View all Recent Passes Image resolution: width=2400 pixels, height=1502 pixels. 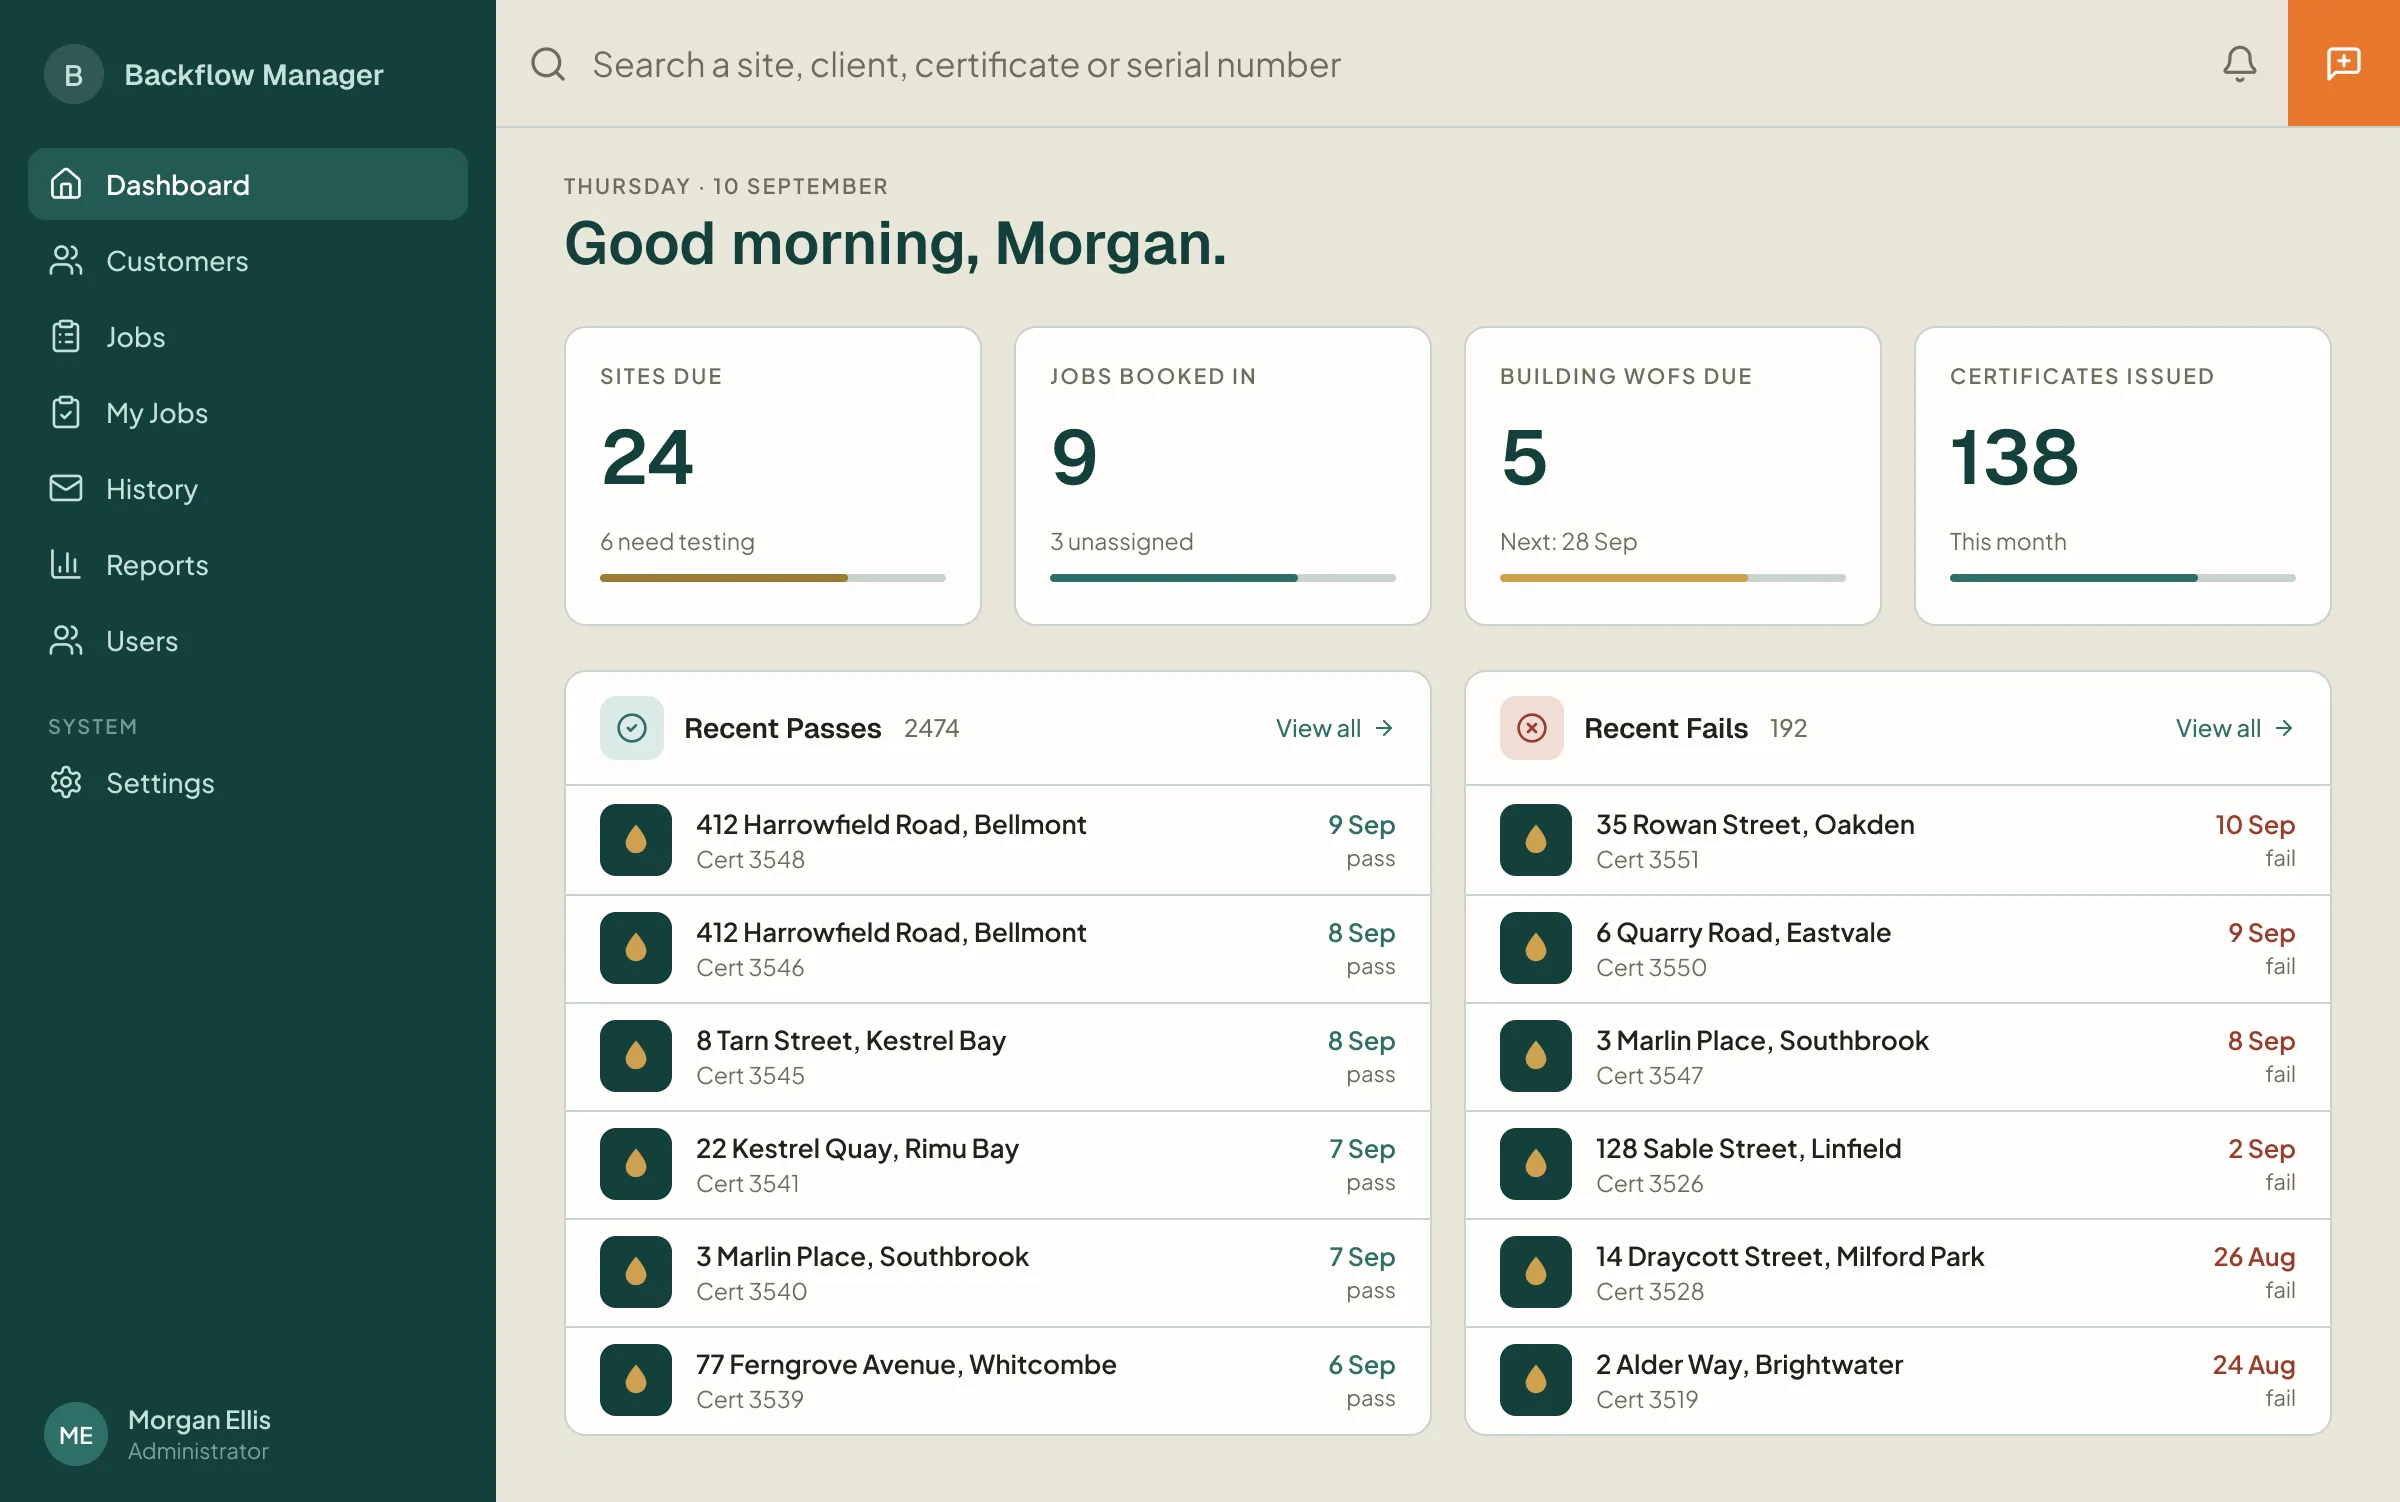pyautogui.click(x=1335, y=728)
